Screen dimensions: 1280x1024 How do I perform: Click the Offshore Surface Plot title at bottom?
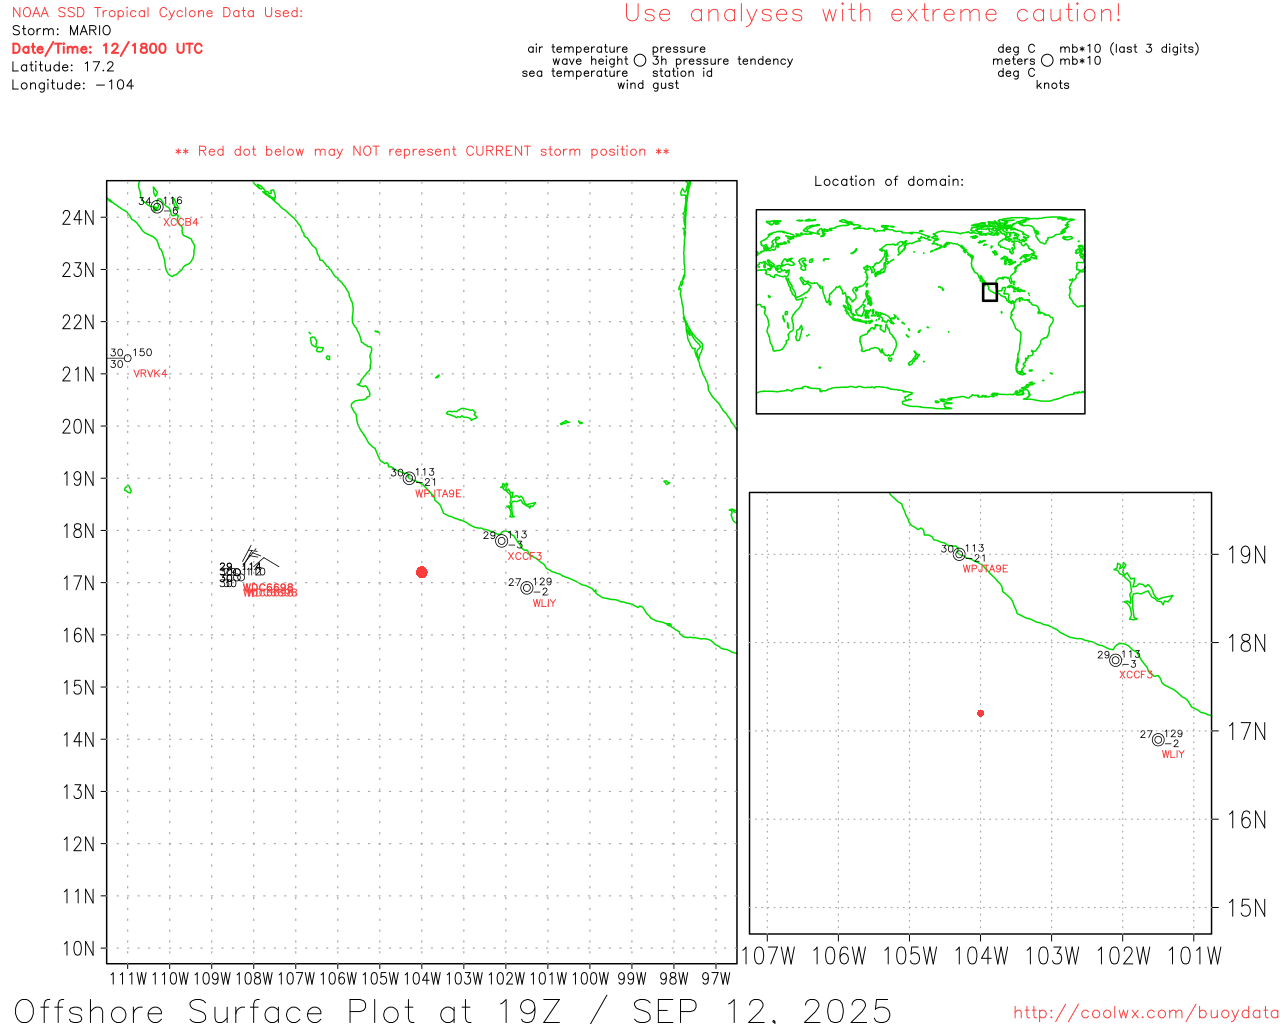[x=453, y=1010]
